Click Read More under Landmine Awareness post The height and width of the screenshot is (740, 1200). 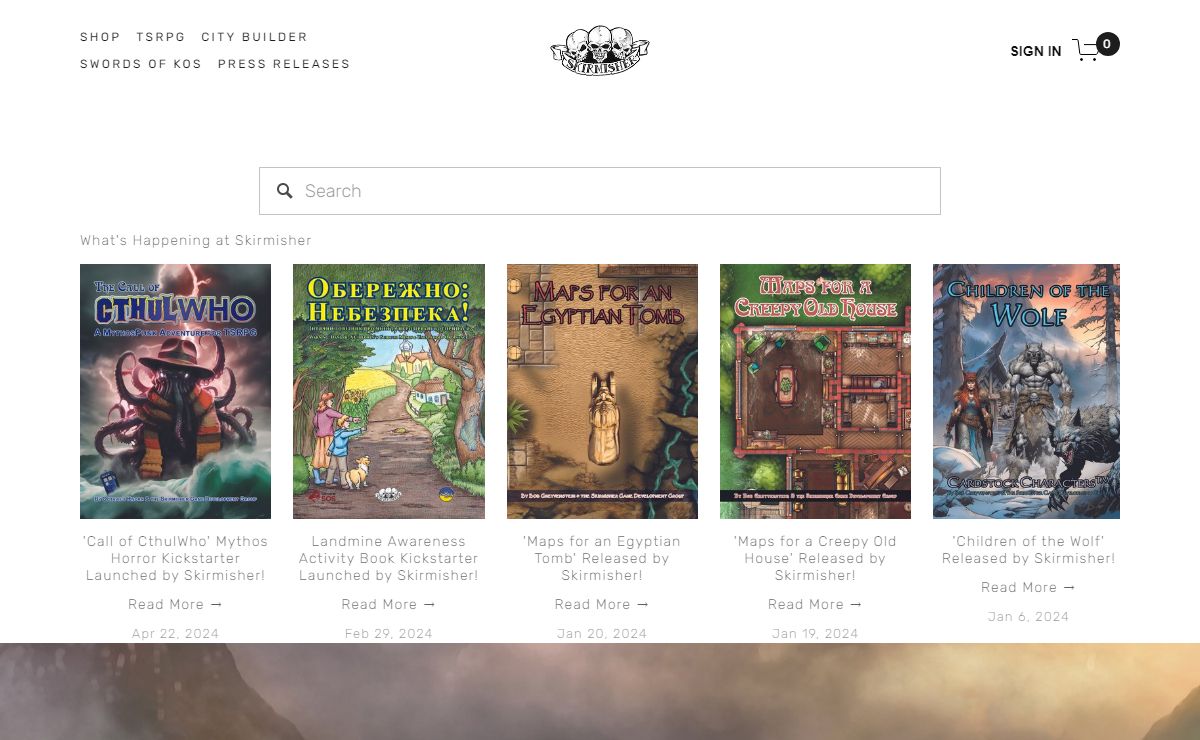point(388,604)
